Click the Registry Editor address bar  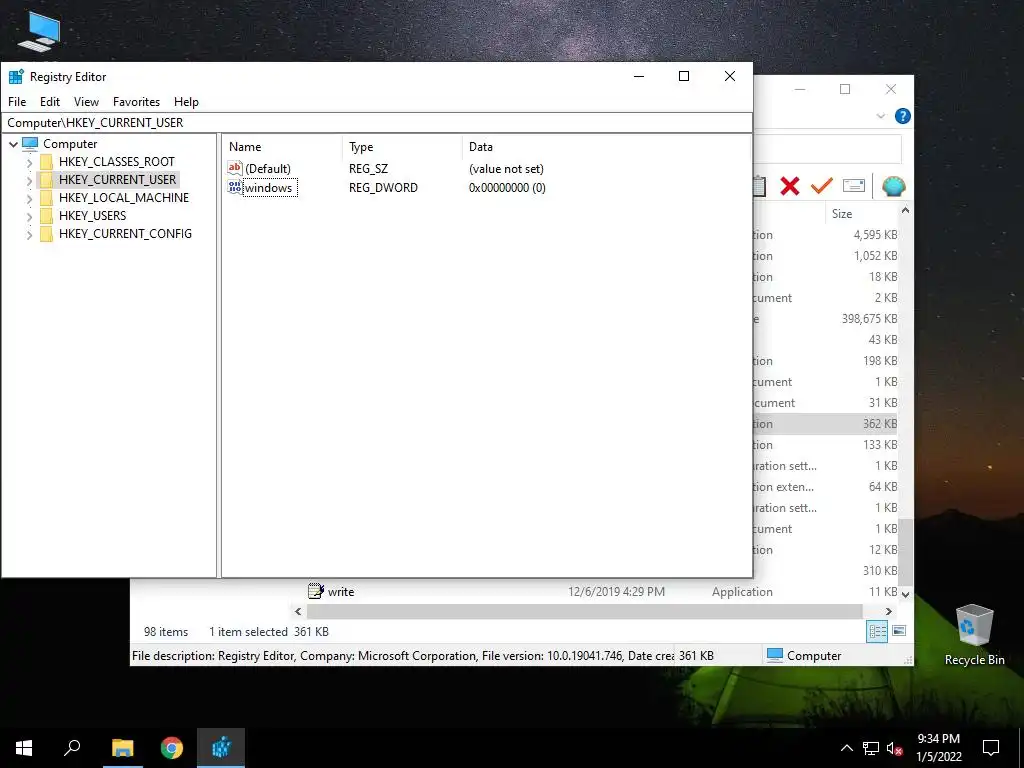[x=377, y=123]
